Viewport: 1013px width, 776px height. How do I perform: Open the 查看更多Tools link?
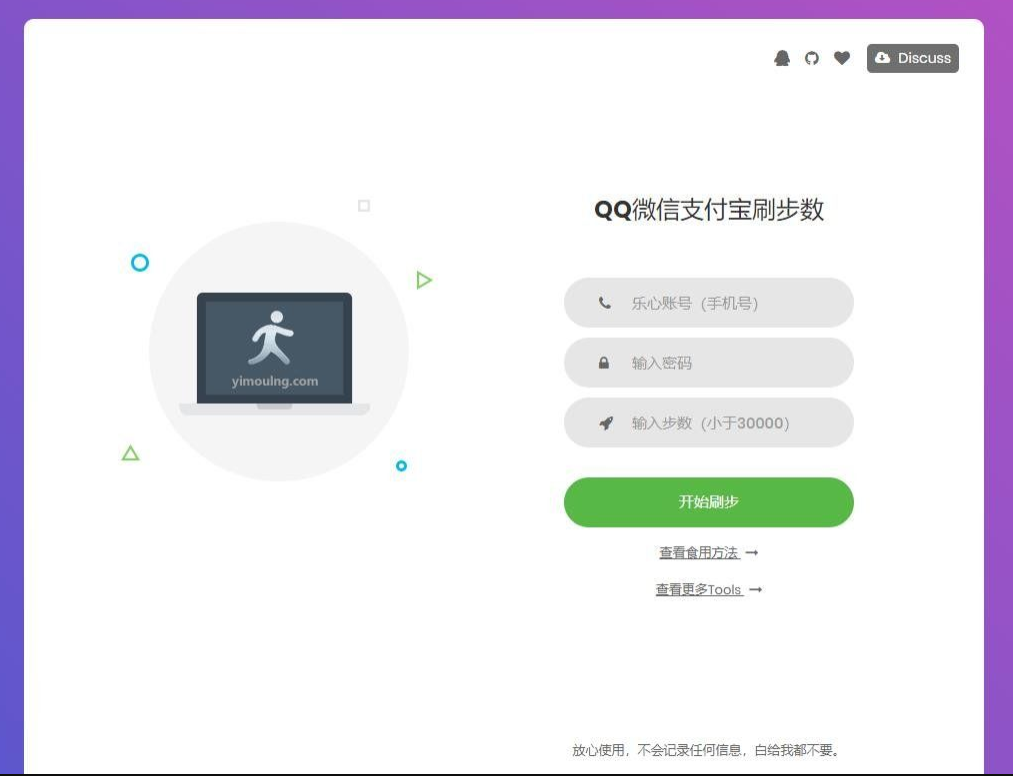700,589
